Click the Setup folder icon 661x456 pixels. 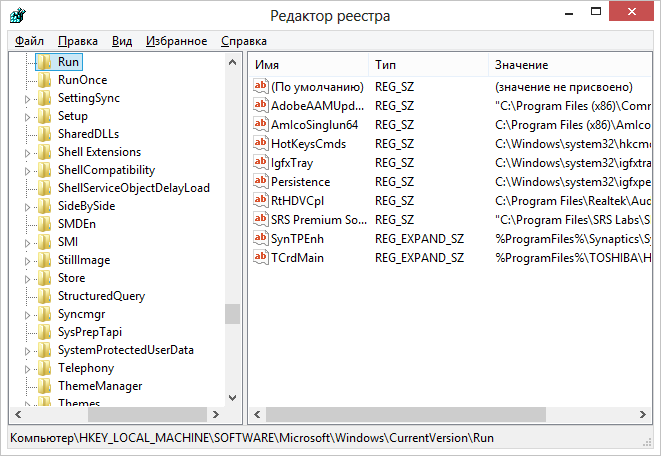(x=44, y=116)
